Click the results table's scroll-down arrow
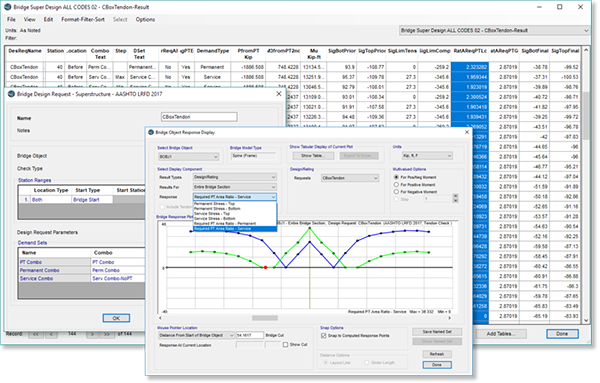 click(x=586, y=321)
